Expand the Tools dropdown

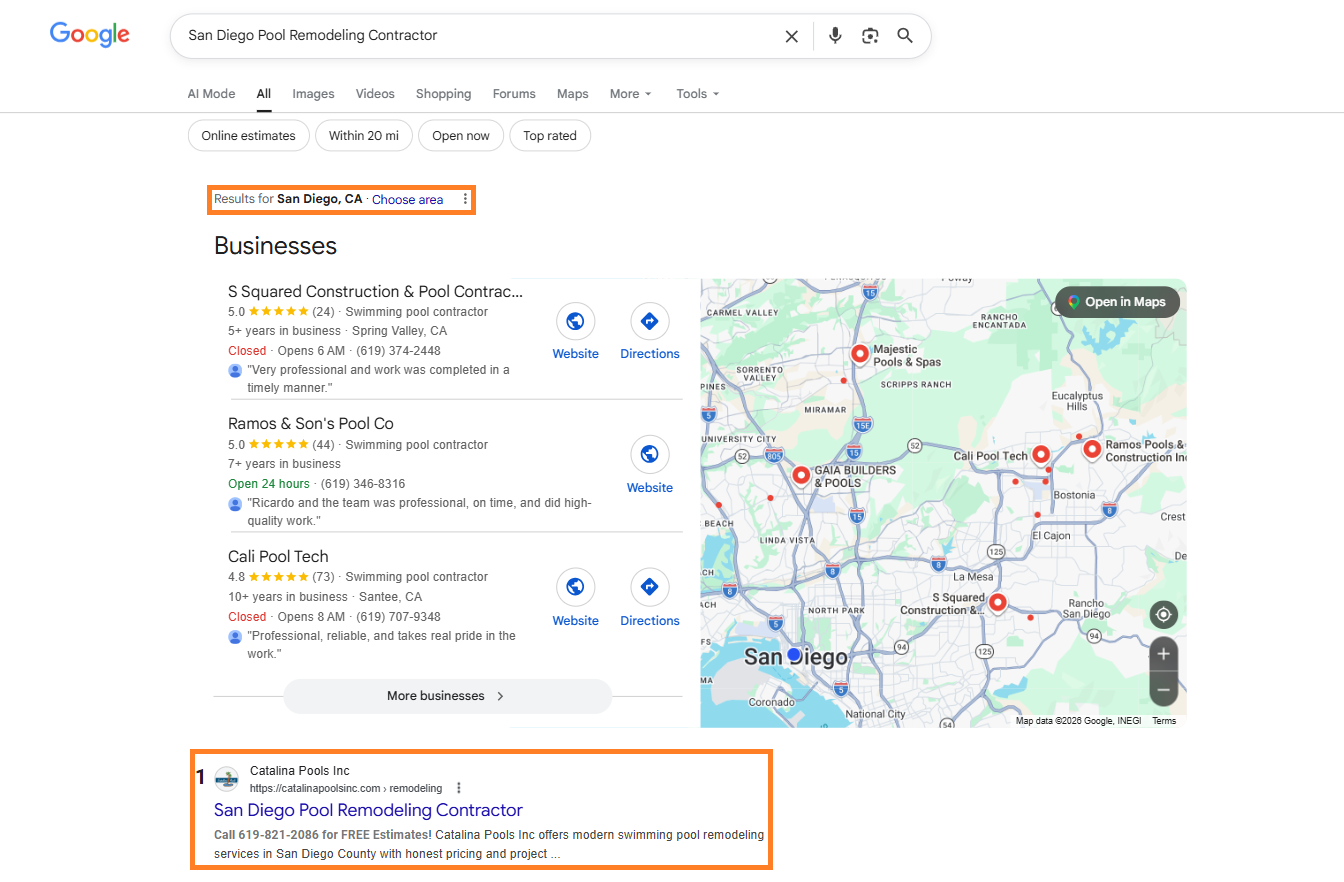click(x=698, y=94)
